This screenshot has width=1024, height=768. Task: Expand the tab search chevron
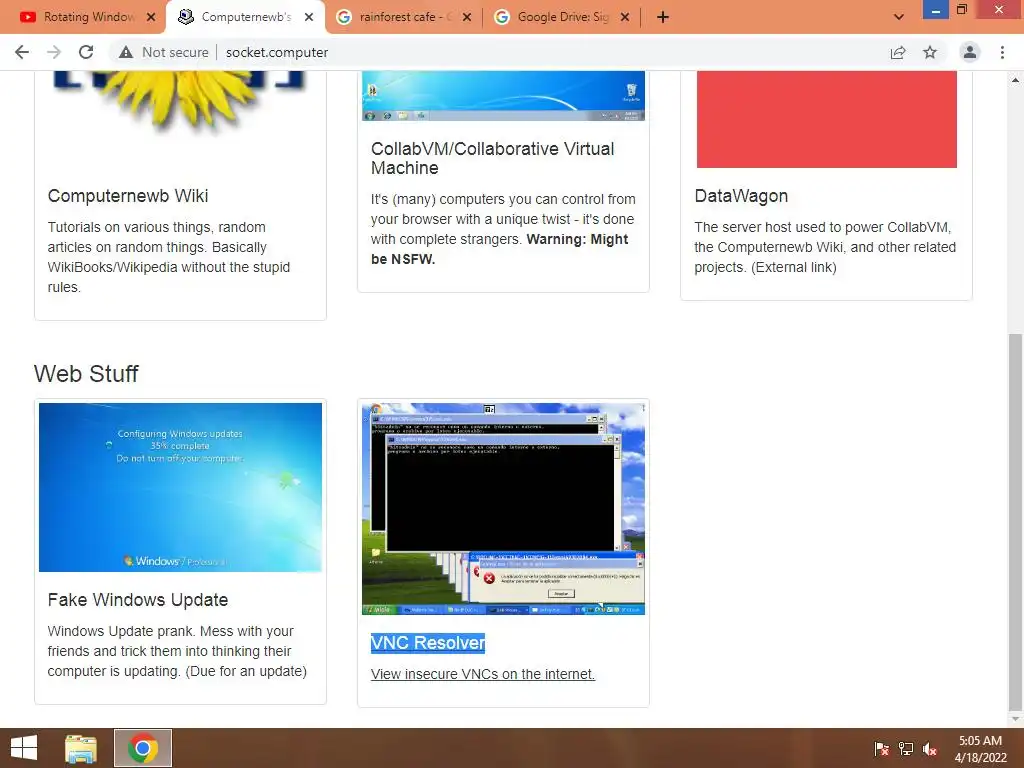point(899,17)
